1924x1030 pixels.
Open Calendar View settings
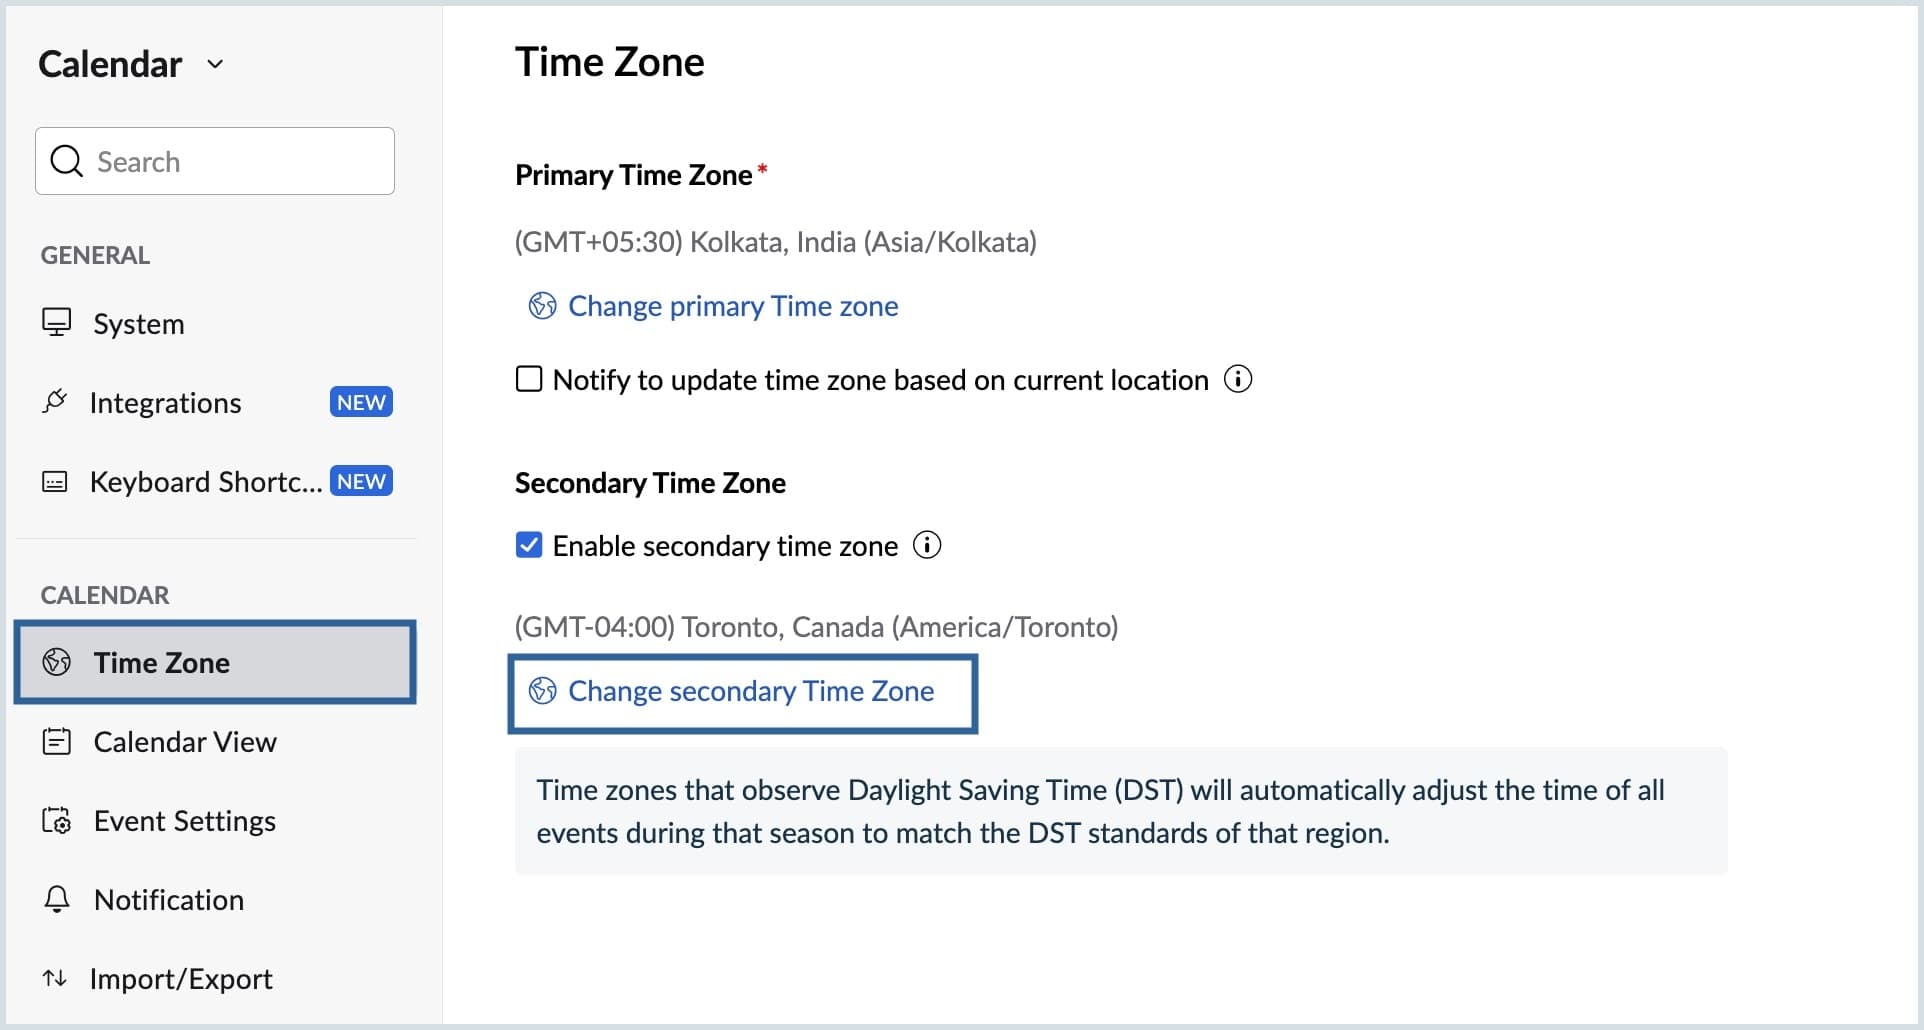click(185, 742)
